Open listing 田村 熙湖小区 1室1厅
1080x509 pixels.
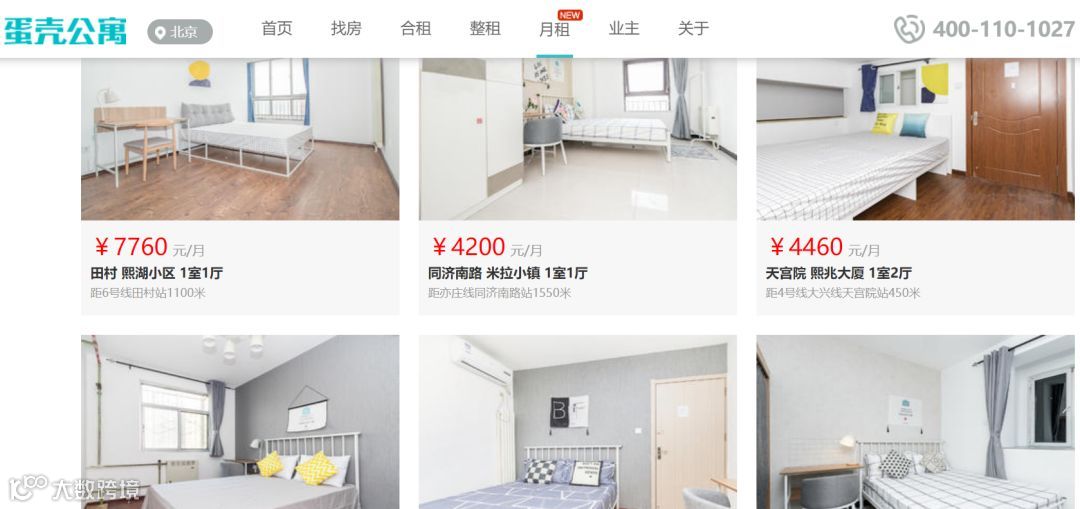click(x=157, y=273)
